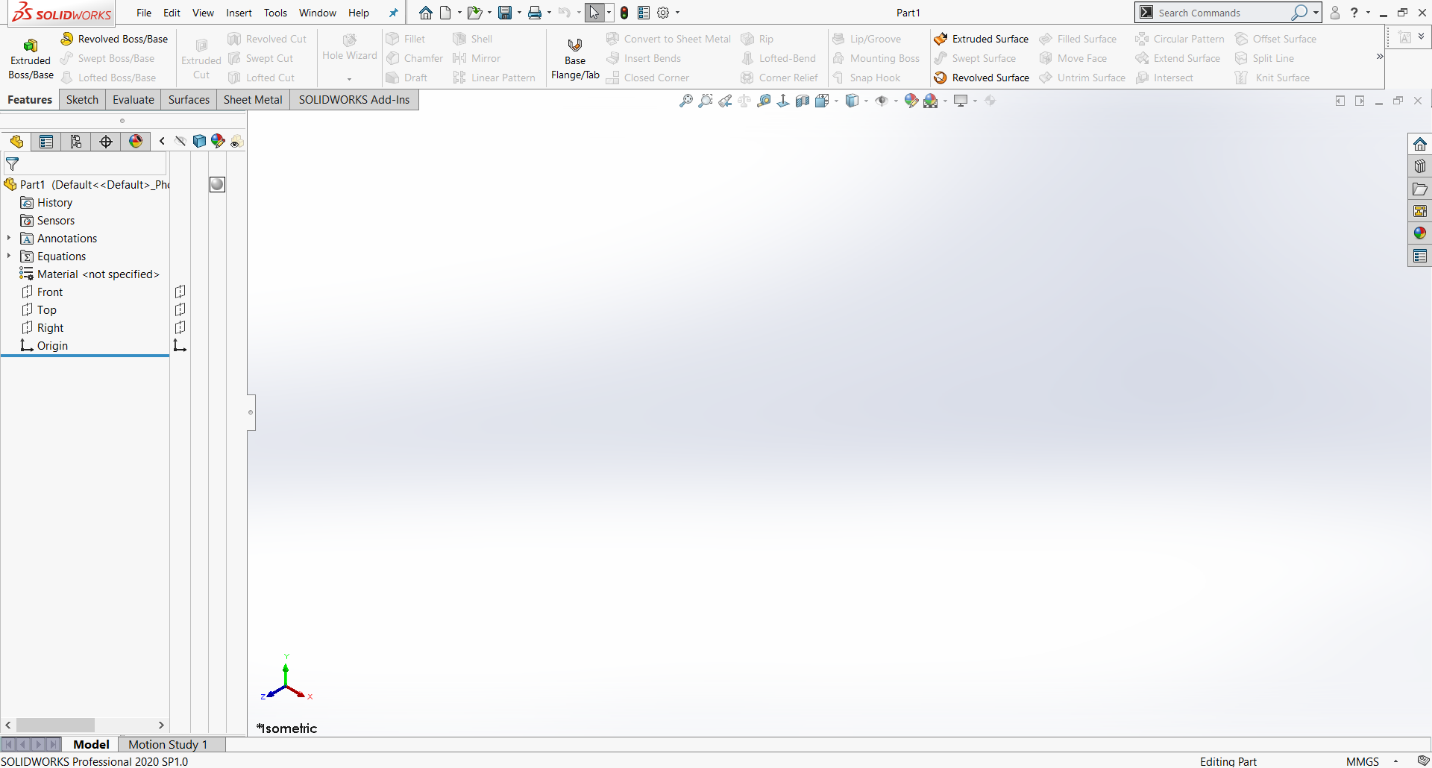Toggle Hide/Show Items in heads-up toolbar
1432x768 pixels.
[883, 100]
